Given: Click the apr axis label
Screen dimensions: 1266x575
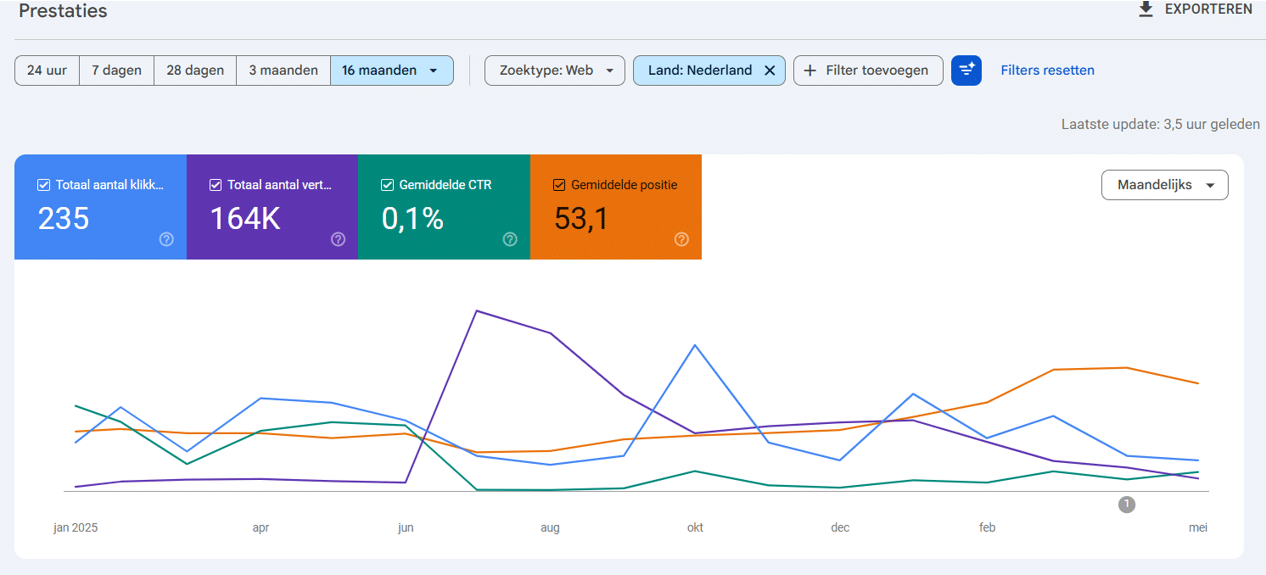Looking at the screenshot, I should click(261, 528).
